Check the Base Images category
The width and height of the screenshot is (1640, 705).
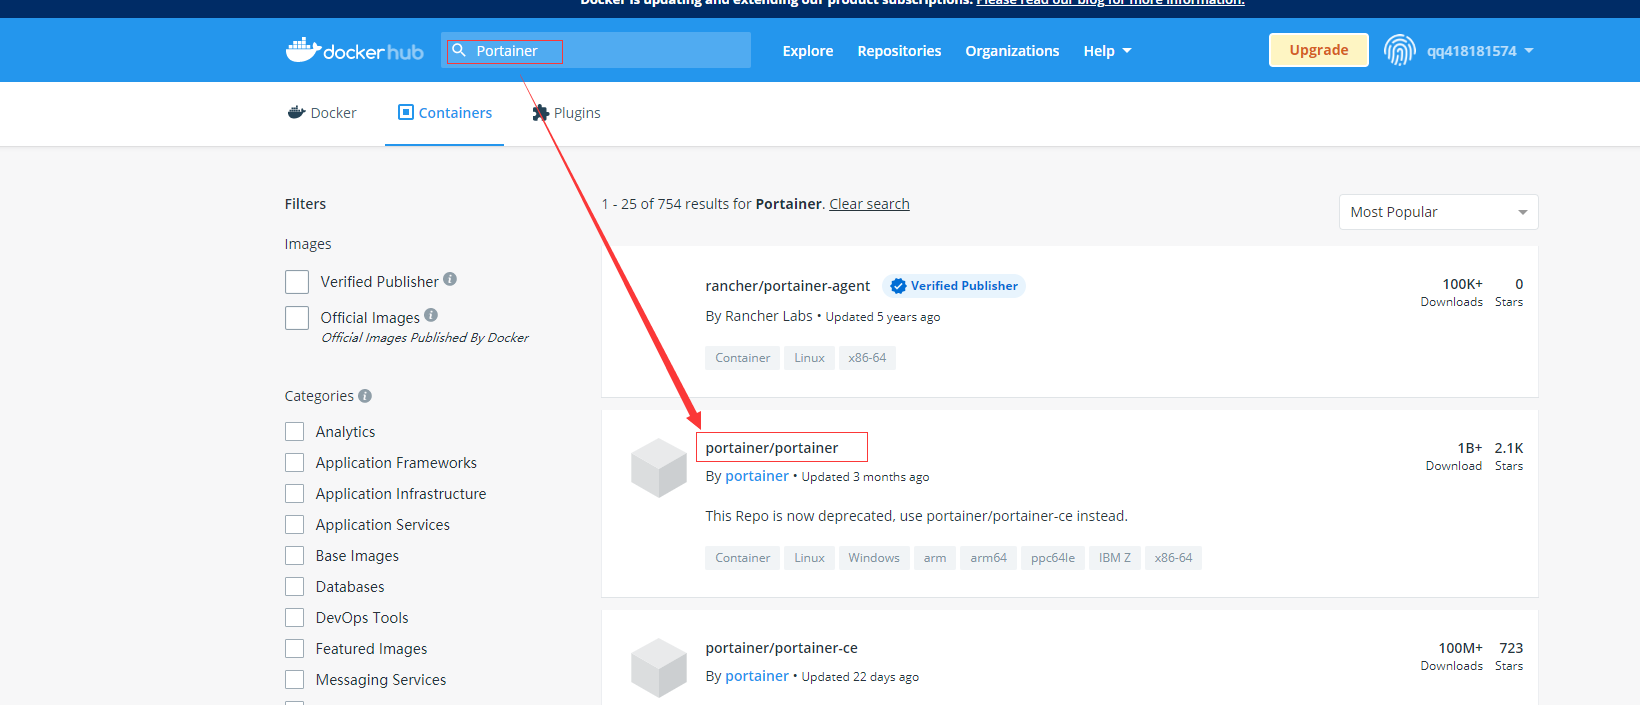[x=295, y=555]
